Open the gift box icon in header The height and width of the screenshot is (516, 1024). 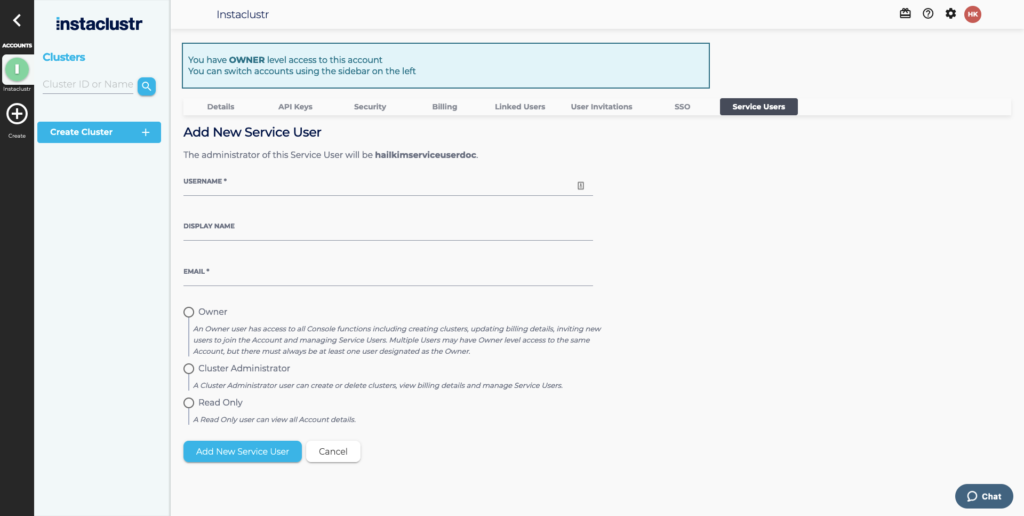(905, 14)
